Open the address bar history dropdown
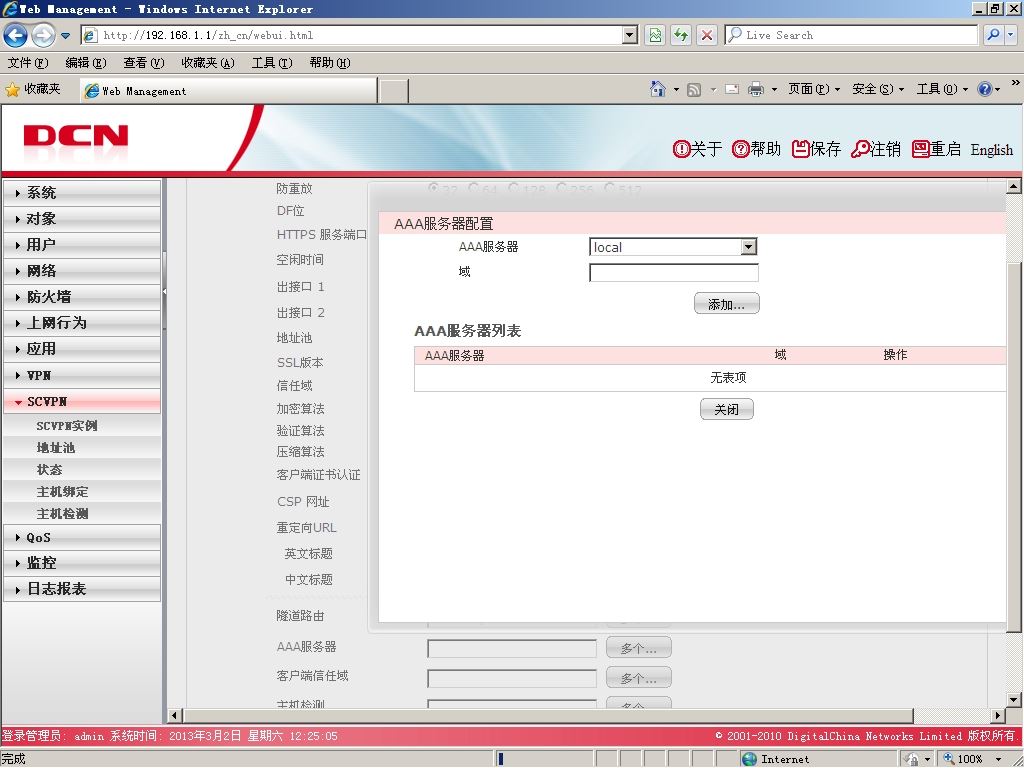This screenshot has height=768, width=1024. coord(630,35)
